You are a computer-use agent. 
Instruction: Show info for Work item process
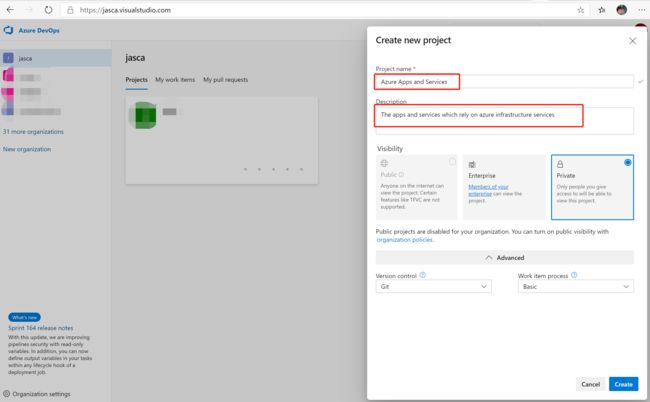[x=574, y=275]
